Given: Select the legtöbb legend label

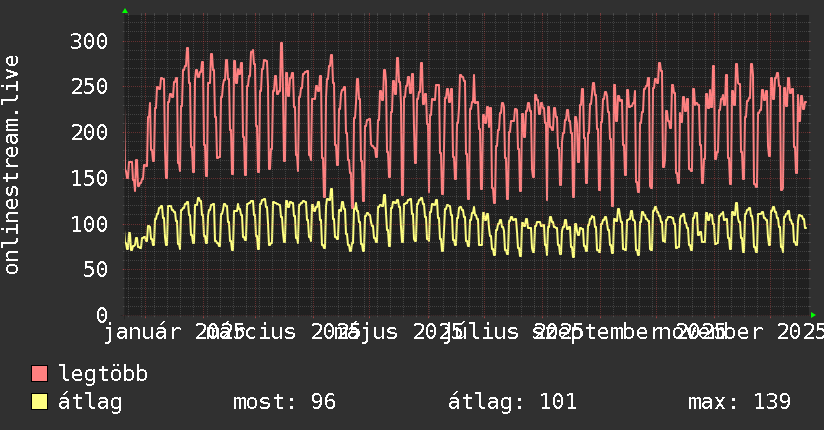Looking at the screenshot, I should 103,374.
